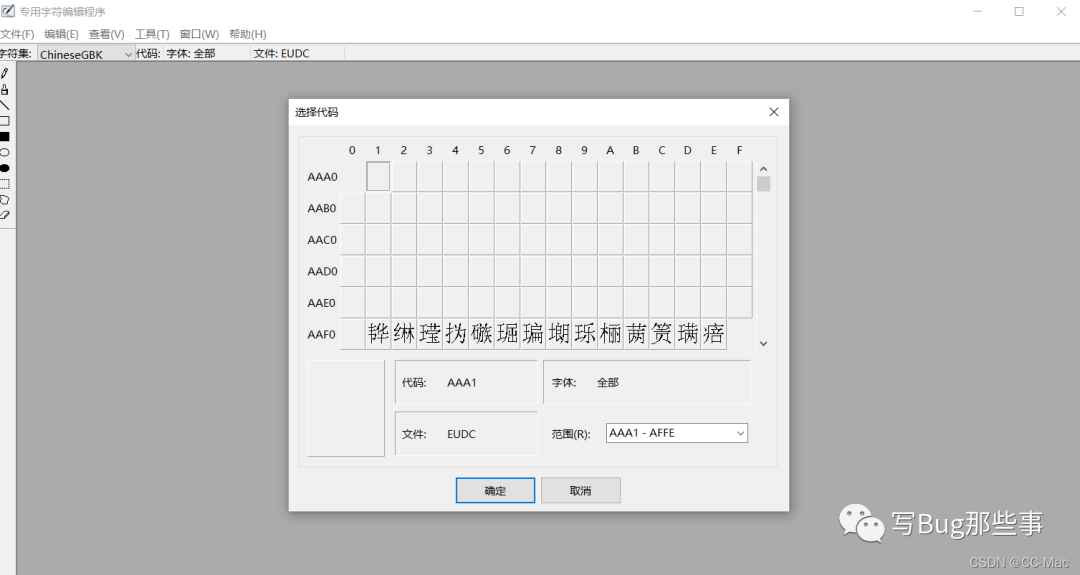
Task: Select the hollow Ellipse tool
Action: [x=5, y=152]
